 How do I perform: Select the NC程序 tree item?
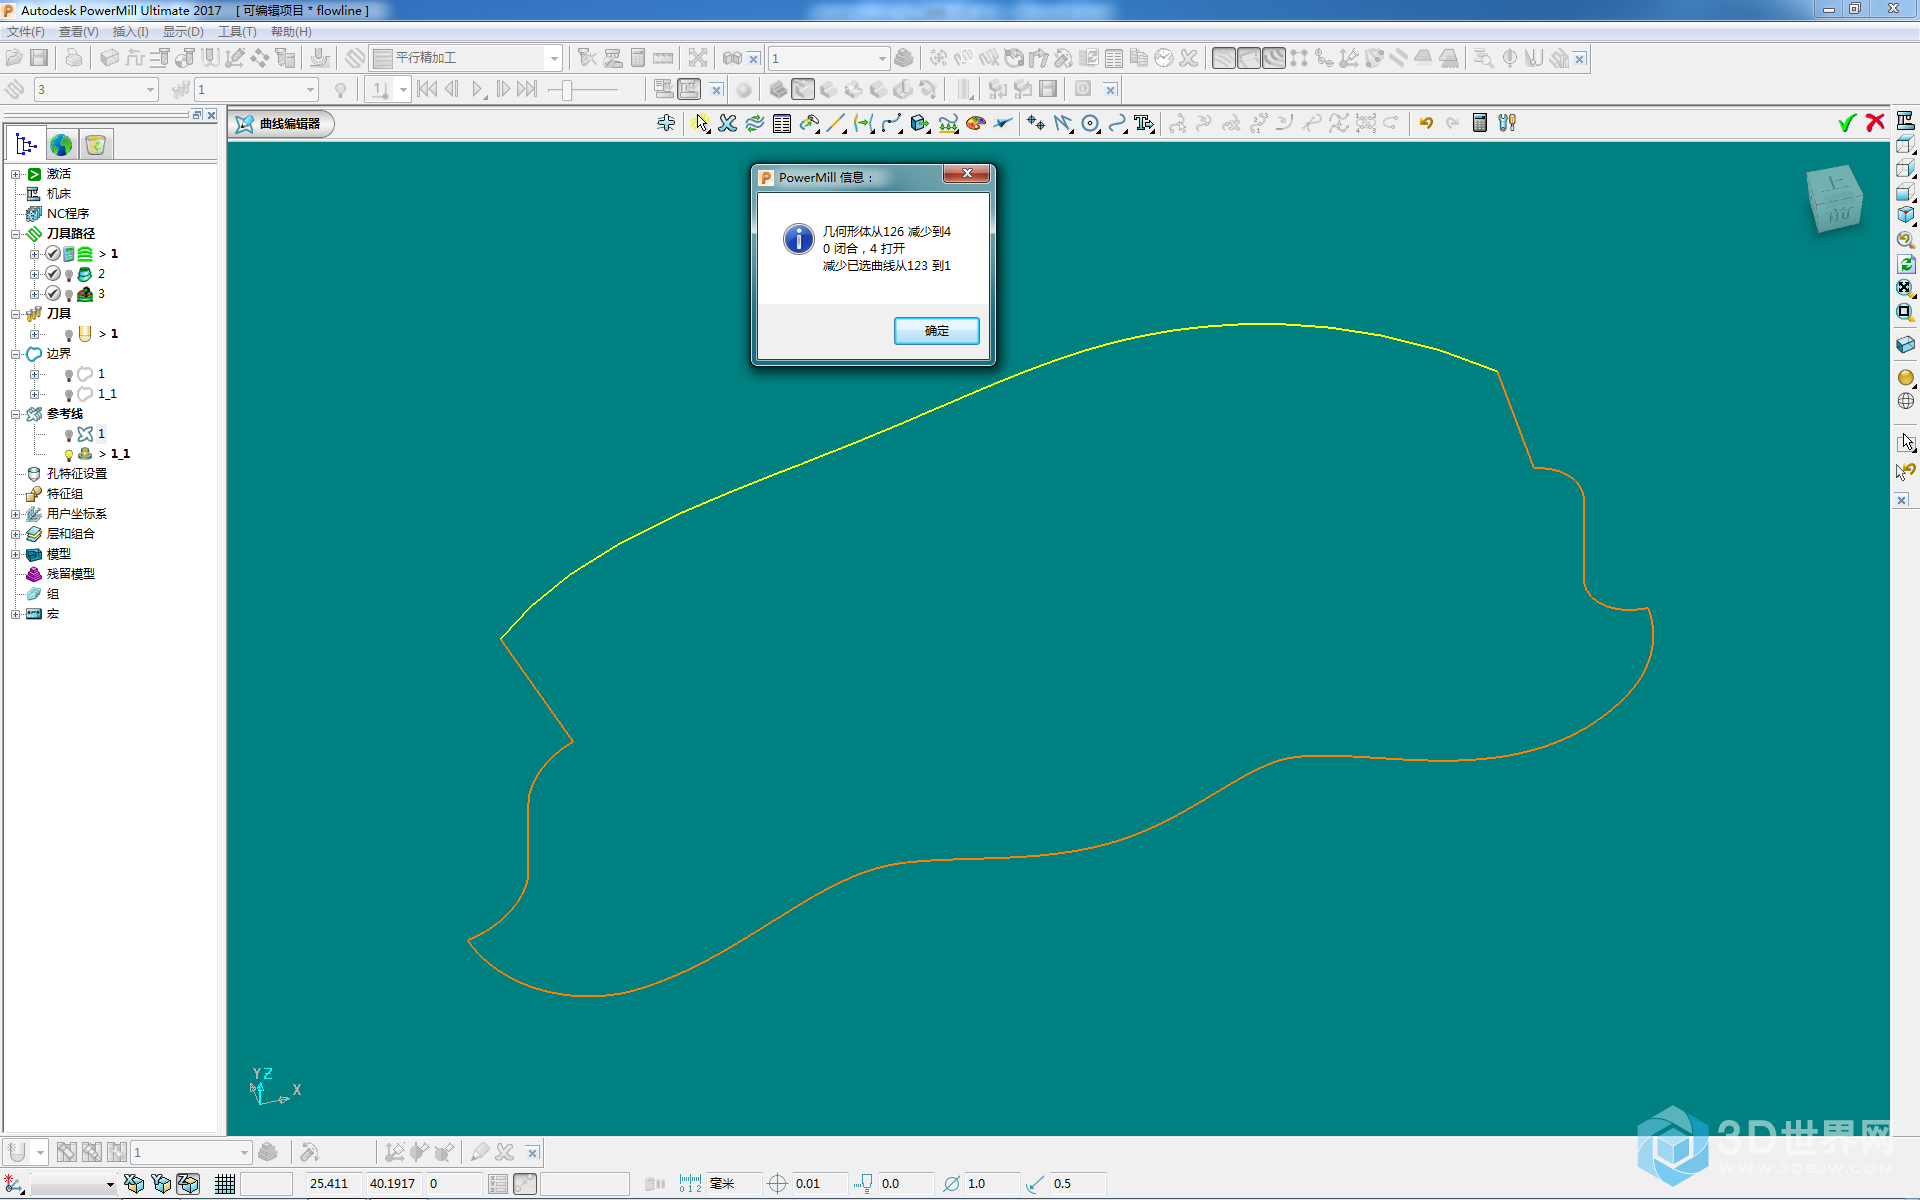[68, 214]
